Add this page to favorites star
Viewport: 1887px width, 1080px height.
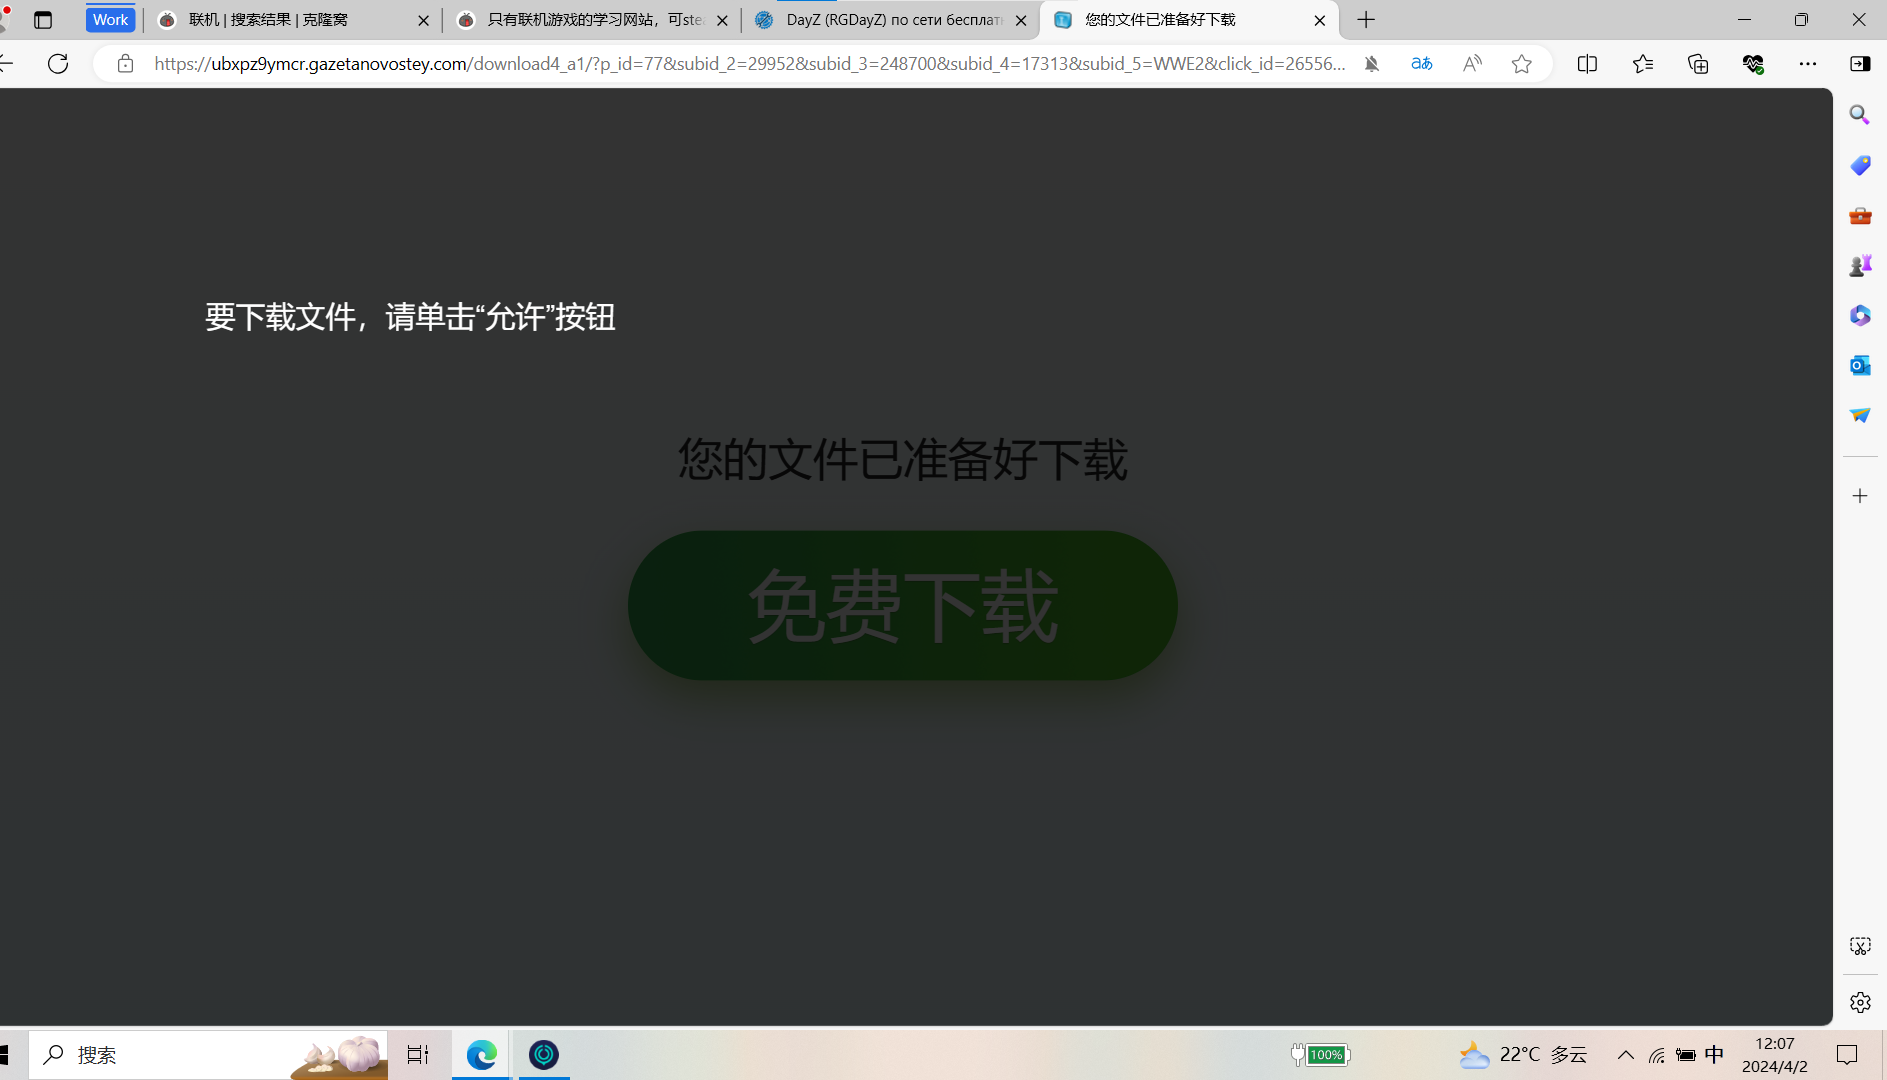pyautogui.click(x=1522, y=64)
